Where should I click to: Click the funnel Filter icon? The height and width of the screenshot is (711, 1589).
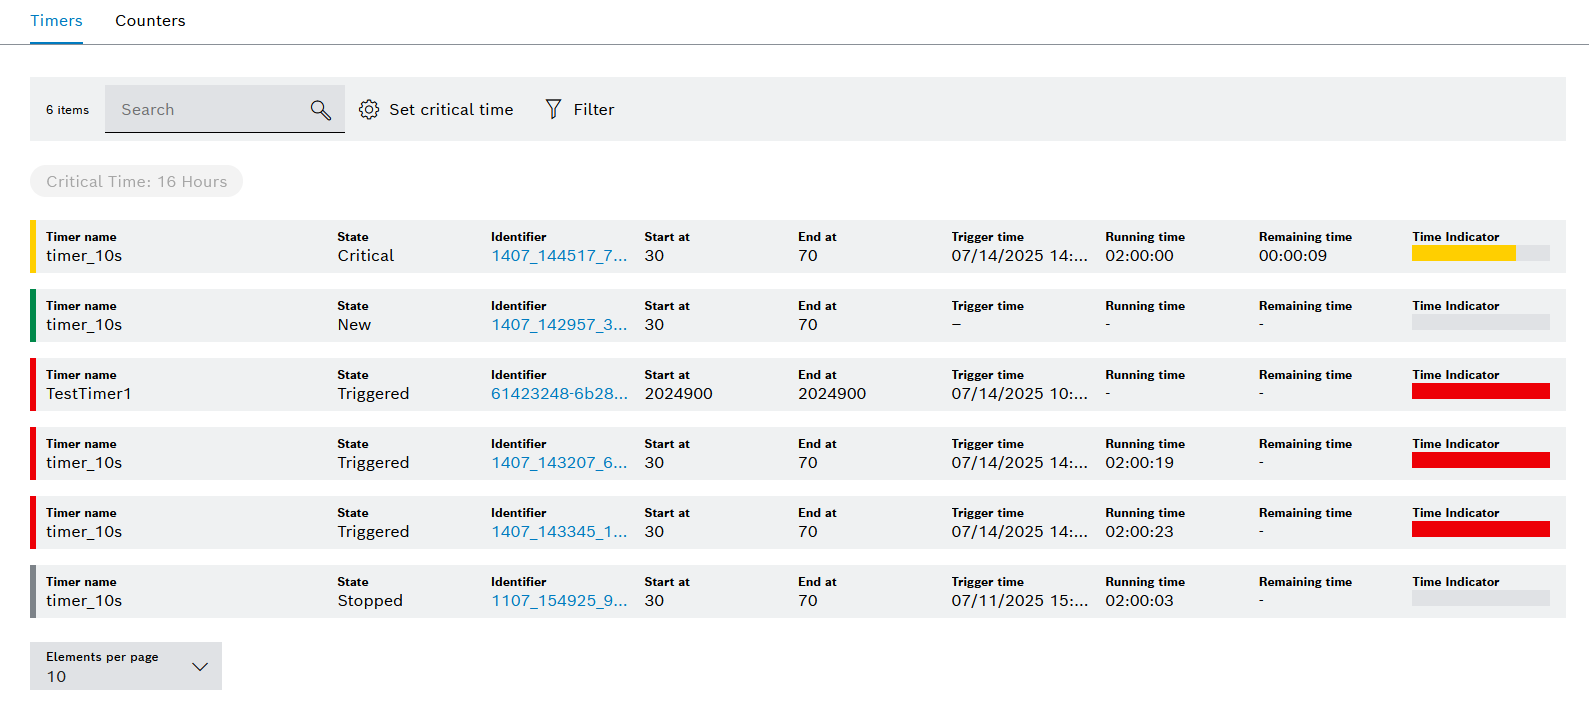click(x=553, y=109)
